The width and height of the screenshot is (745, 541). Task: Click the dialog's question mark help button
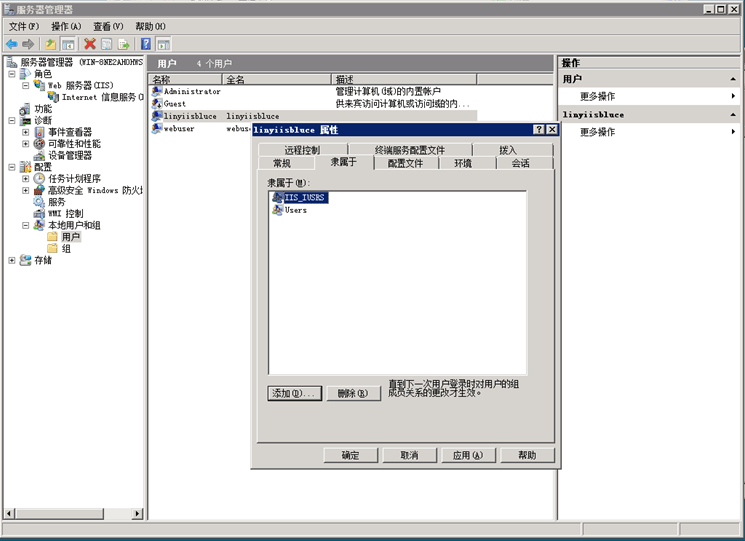[539, 130]
